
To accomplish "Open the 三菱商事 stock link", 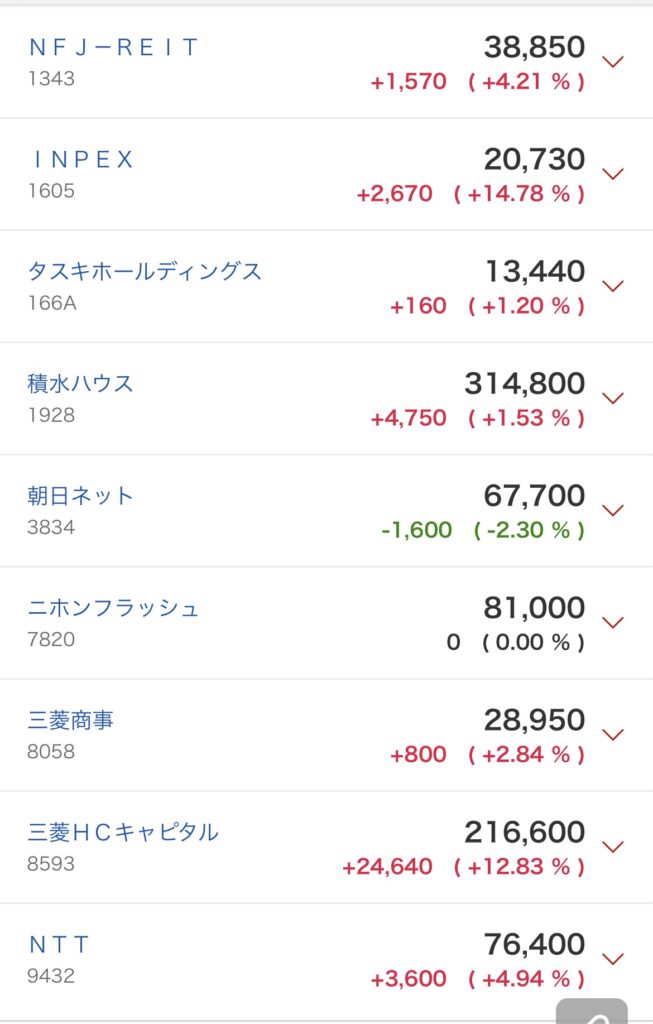I will 71,720.
